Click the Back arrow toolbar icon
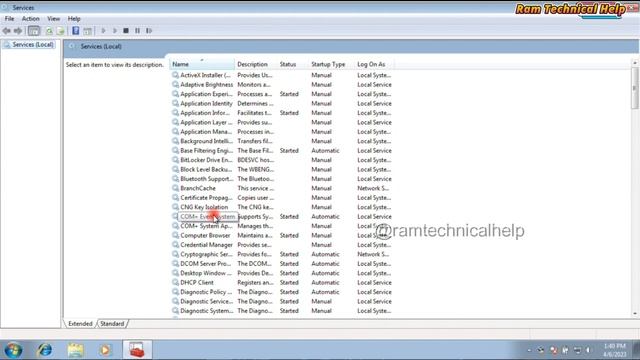Image resolution: width=640 pixels, height=360 pixels. [7, 31]
